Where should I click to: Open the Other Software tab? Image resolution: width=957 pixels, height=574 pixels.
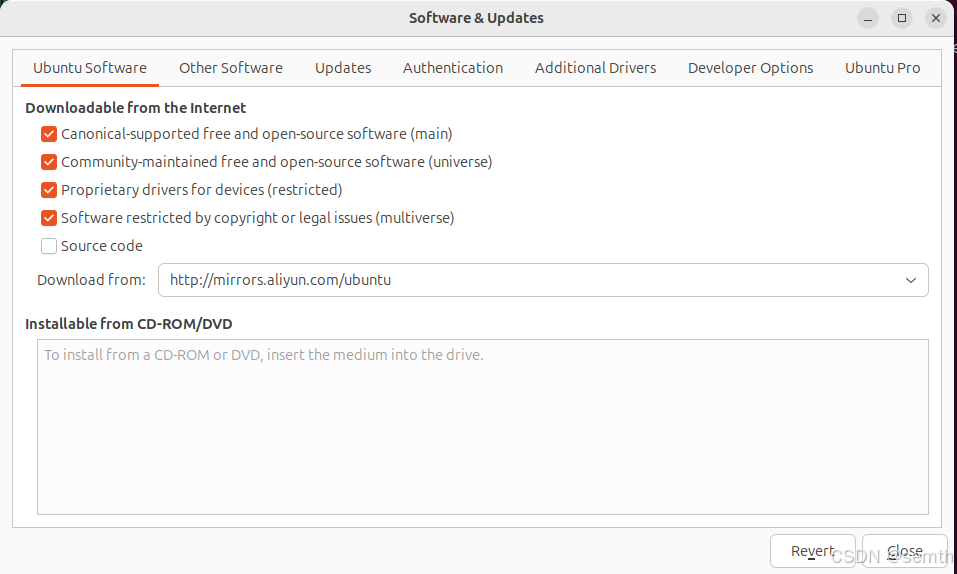click(x=231, y=68)
